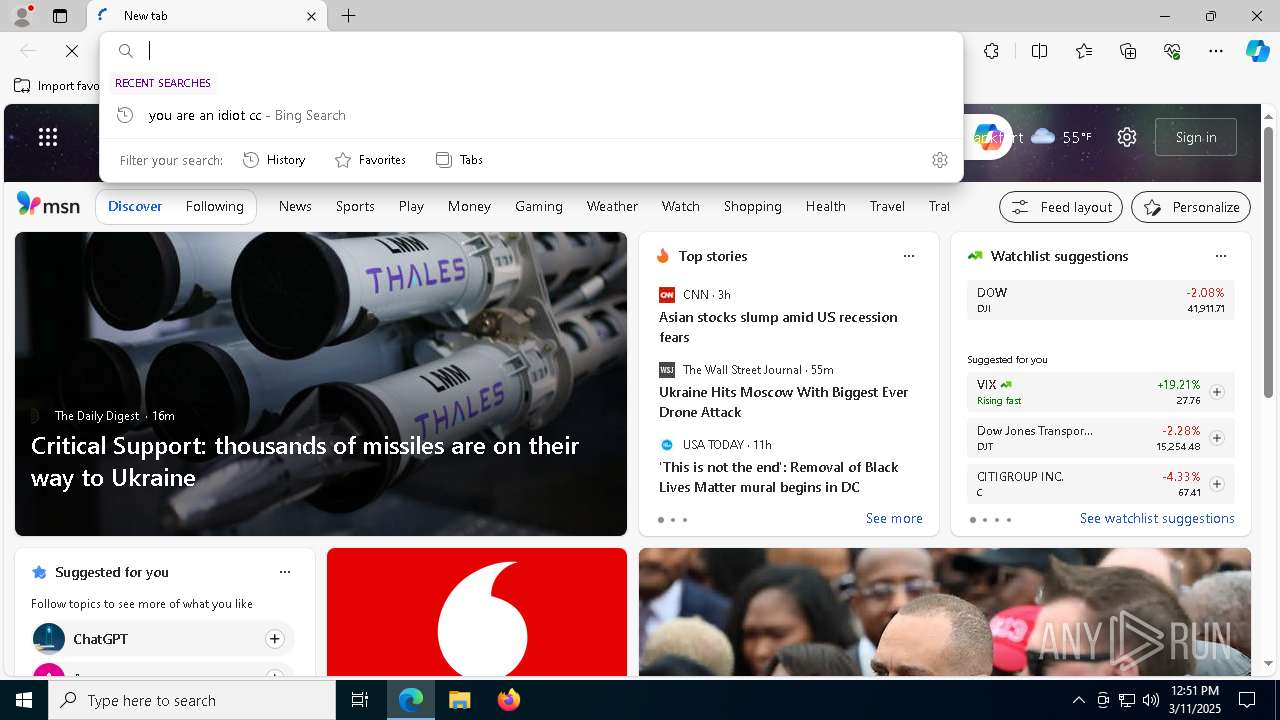Open Feed layout options
This screenshot has height=720, width=1280.
pyautogui.click(x=1061, y=207)
